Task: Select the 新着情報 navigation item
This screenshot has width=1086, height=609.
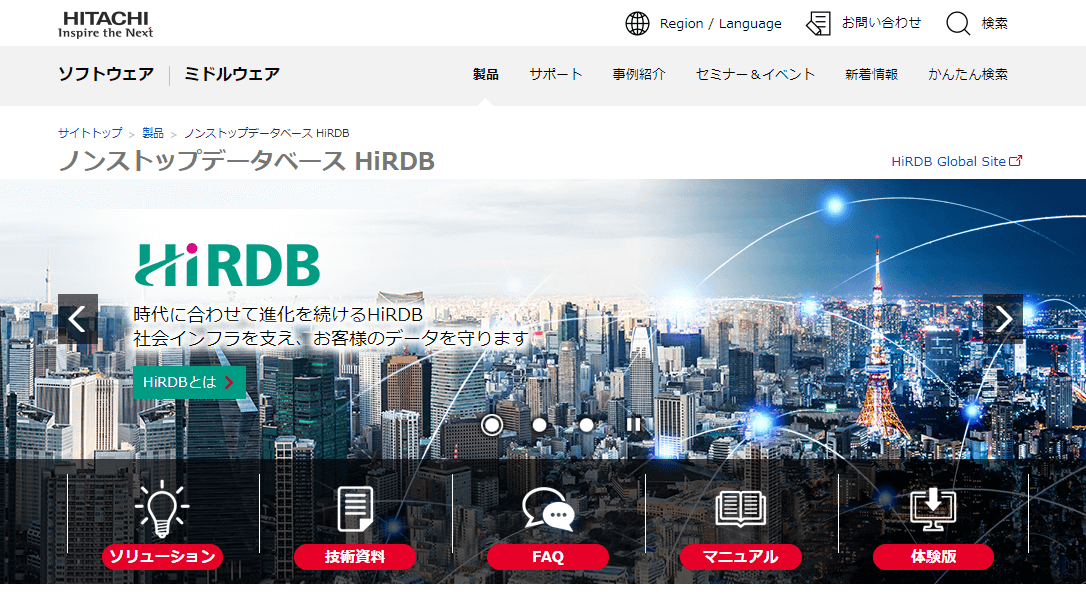Action: [871, 74]
